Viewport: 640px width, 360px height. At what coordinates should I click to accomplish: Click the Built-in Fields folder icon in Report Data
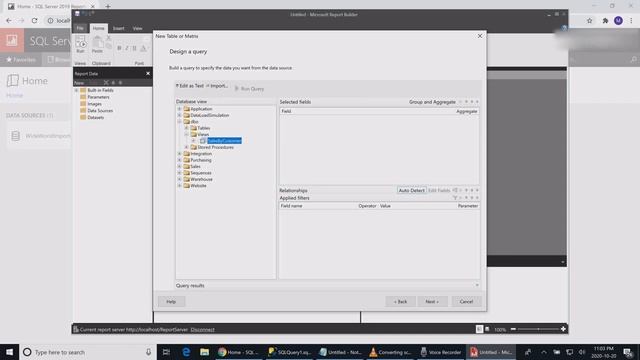tap(83, 90)
